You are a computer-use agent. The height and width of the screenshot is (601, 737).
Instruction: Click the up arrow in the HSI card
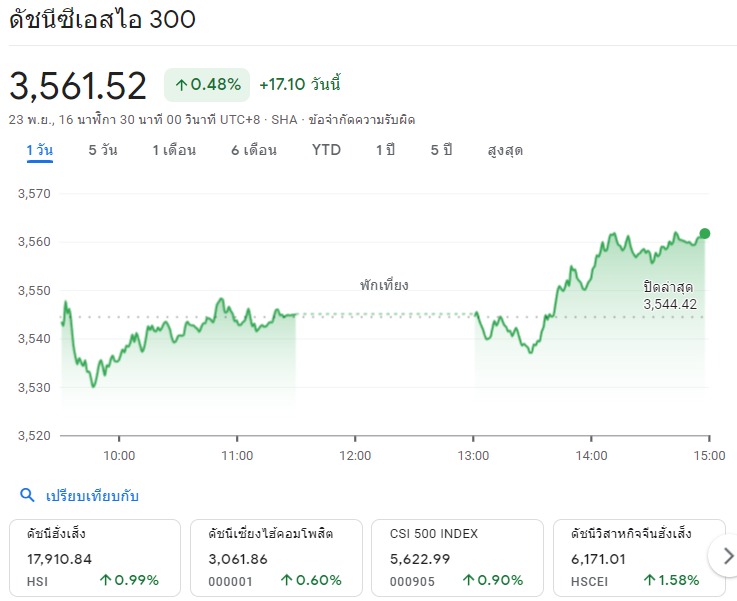pyautogui.click(x=106, y=580)
